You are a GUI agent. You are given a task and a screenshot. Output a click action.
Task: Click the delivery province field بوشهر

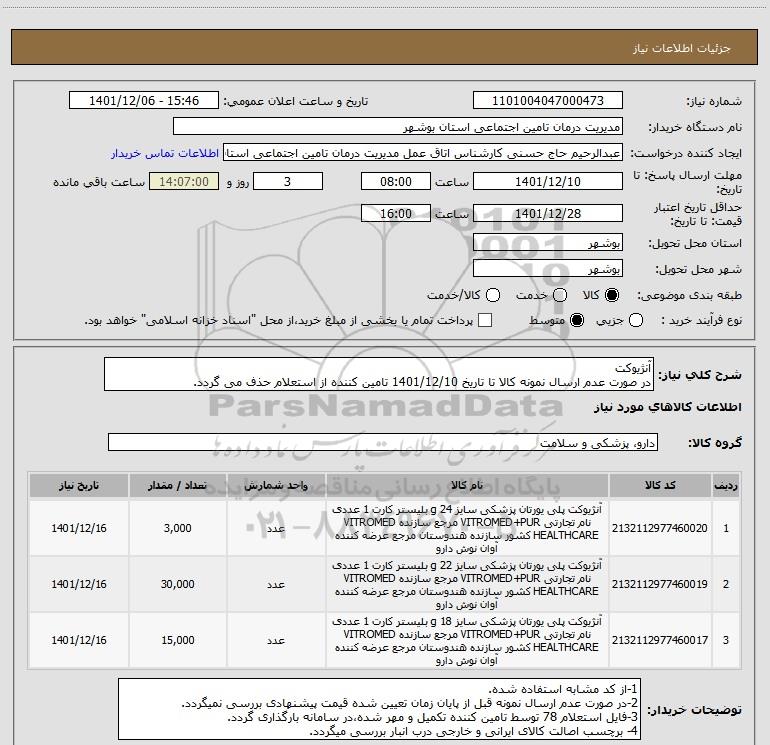coord(548,242)
